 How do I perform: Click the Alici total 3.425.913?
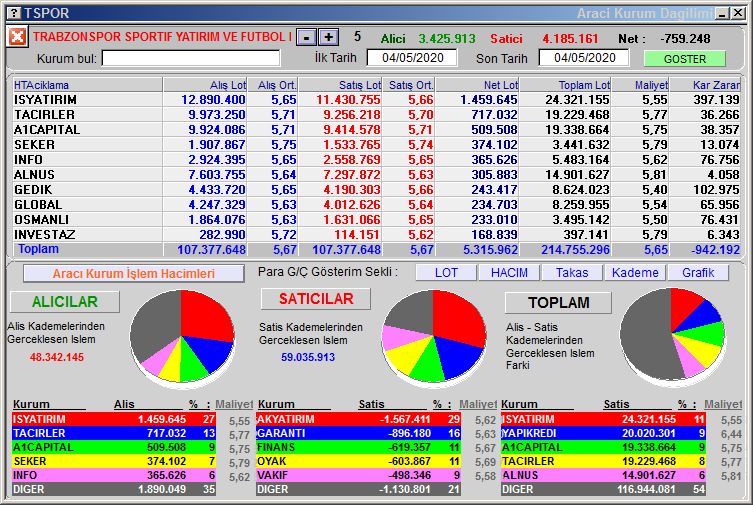[x=447, y=38]
